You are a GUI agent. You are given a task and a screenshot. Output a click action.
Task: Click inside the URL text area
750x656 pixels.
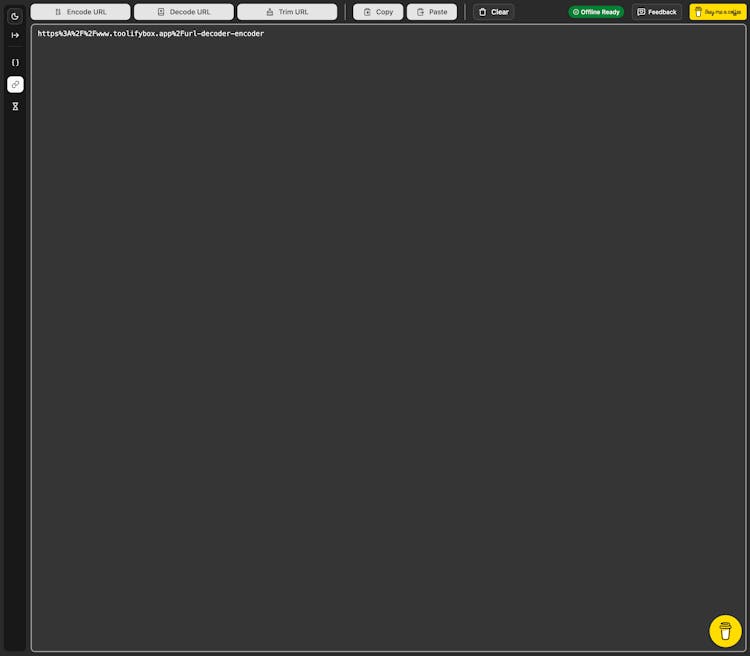pyautogui.click(x=390, y=340)
